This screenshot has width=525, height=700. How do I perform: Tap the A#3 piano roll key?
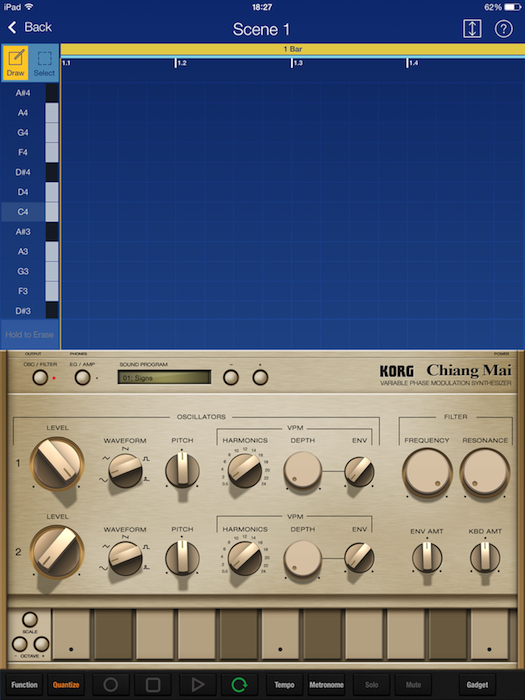29,232
